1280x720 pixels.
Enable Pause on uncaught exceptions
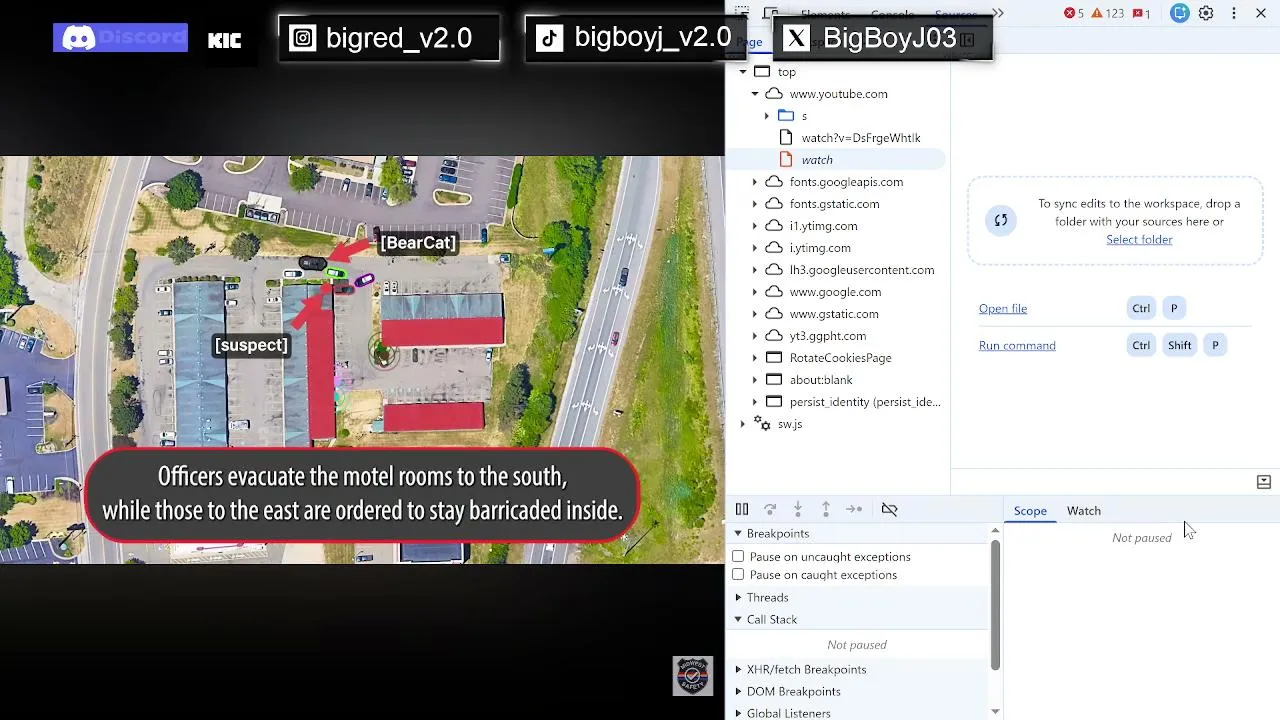coord(738,556)
